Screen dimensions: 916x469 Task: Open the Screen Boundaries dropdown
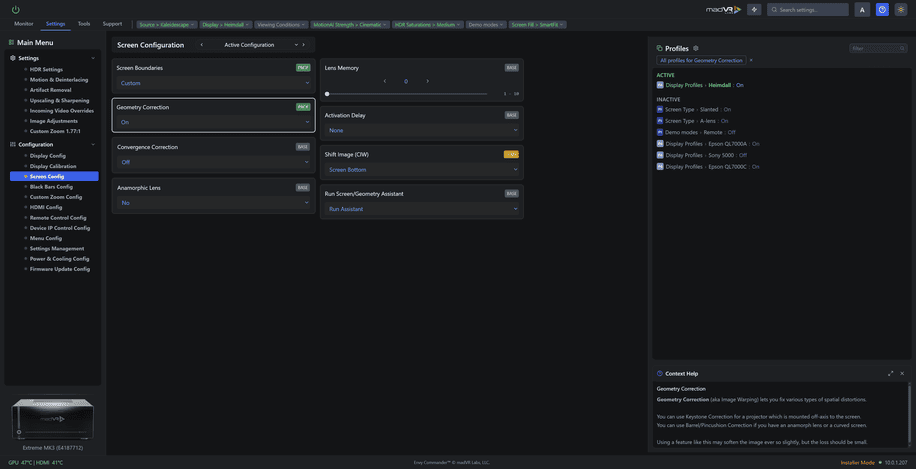pos(213,83)
